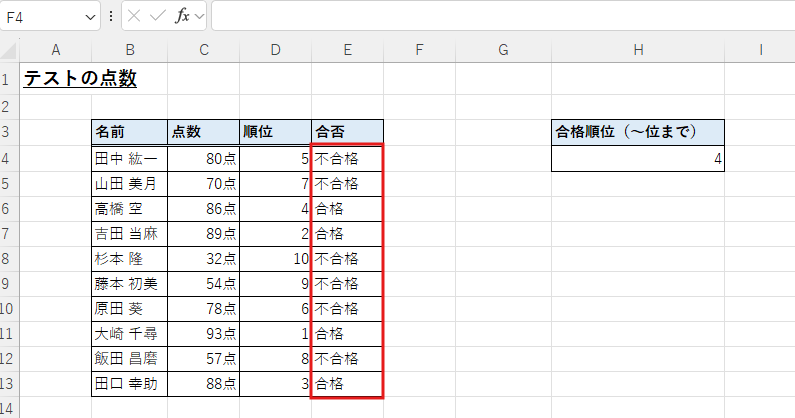The width and height of the screenshot is (795, 418).
Task: Click the テストの点数 title cell
Action: (x=80, y=79)
